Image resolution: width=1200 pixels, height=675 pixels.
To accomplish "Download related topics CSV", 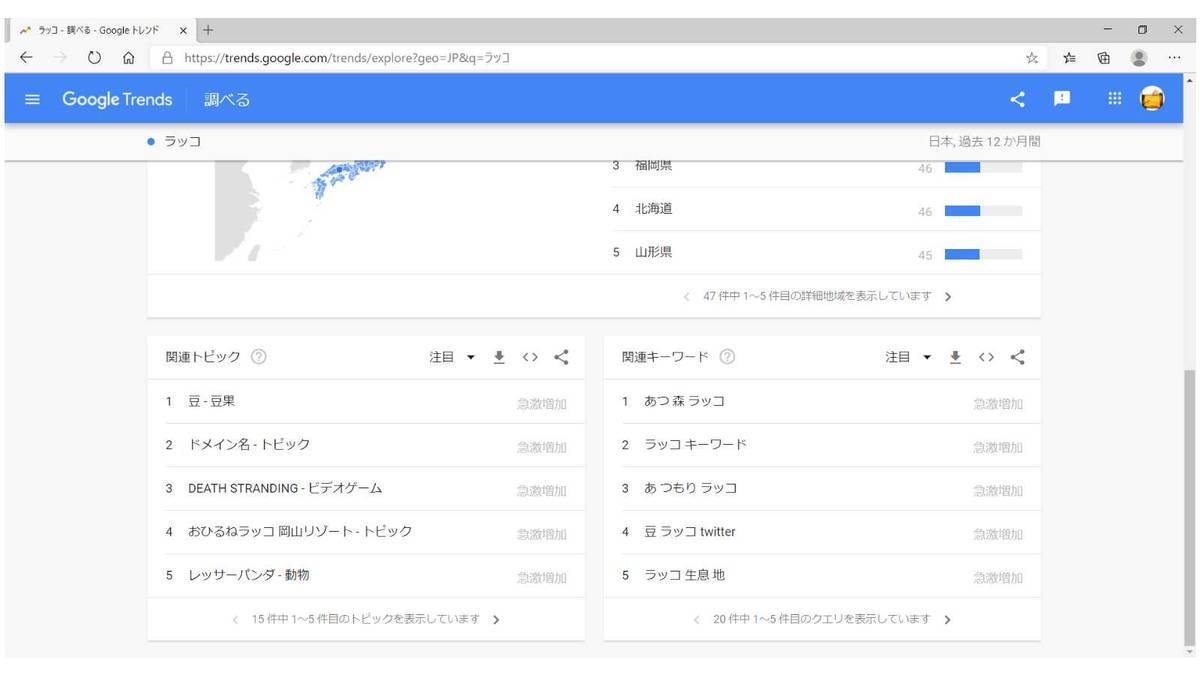I will 499,357.
